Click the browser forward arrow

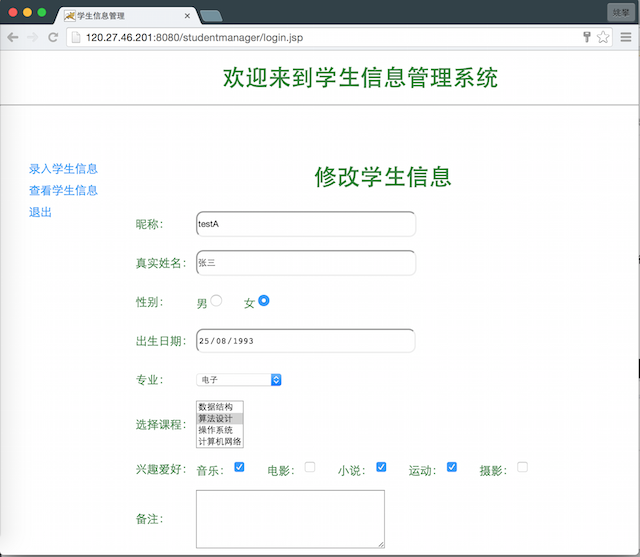coord(33,38)
